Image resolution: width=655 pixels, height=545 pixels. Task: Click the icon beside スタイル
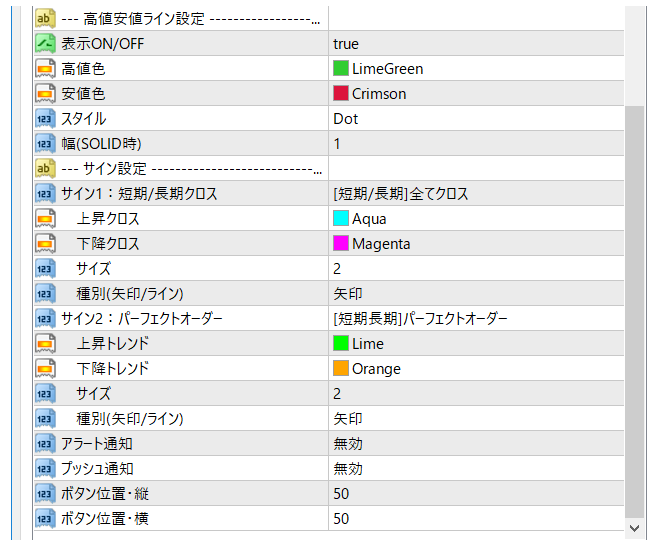45,119
